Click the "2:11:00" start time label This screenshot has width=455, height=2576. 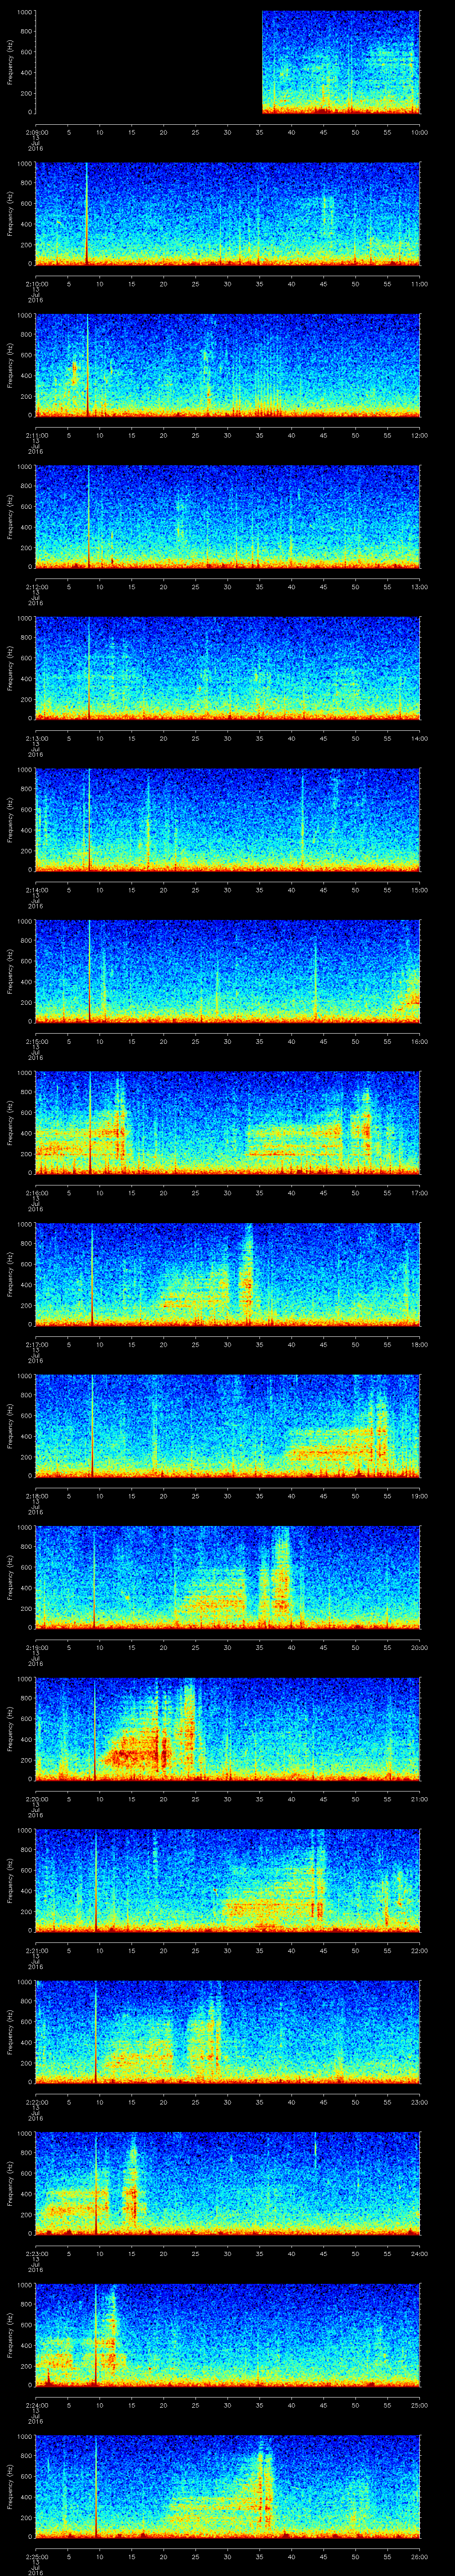[36, 435]
